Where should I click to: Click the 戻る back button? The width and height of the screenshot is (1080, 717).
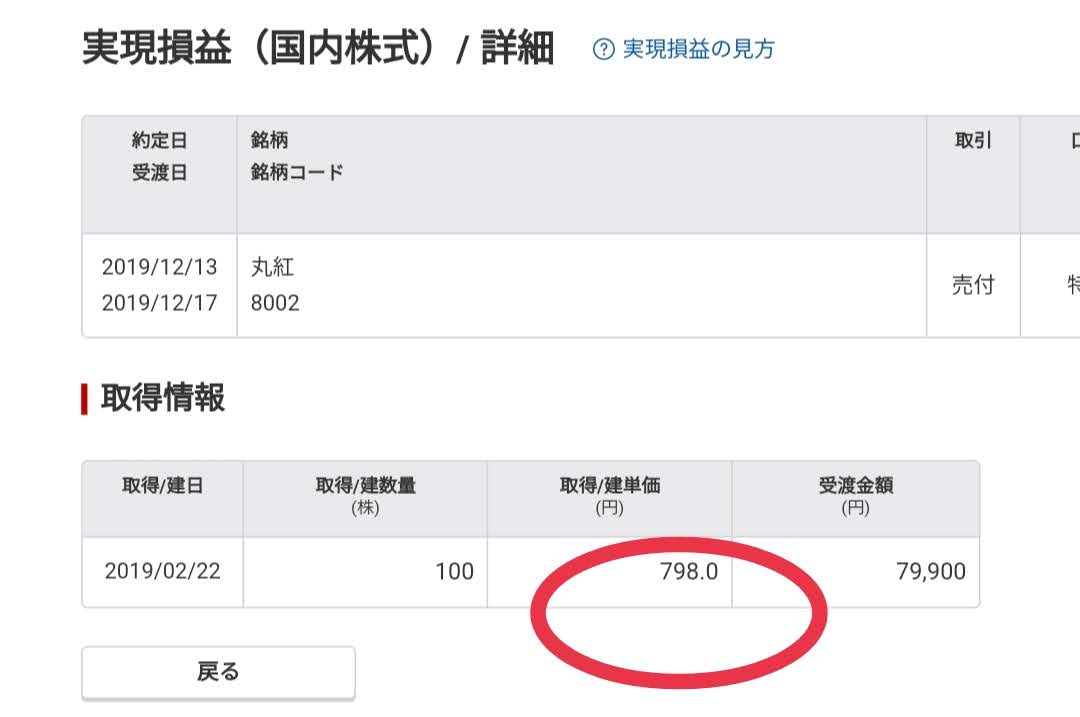[218, 672]
